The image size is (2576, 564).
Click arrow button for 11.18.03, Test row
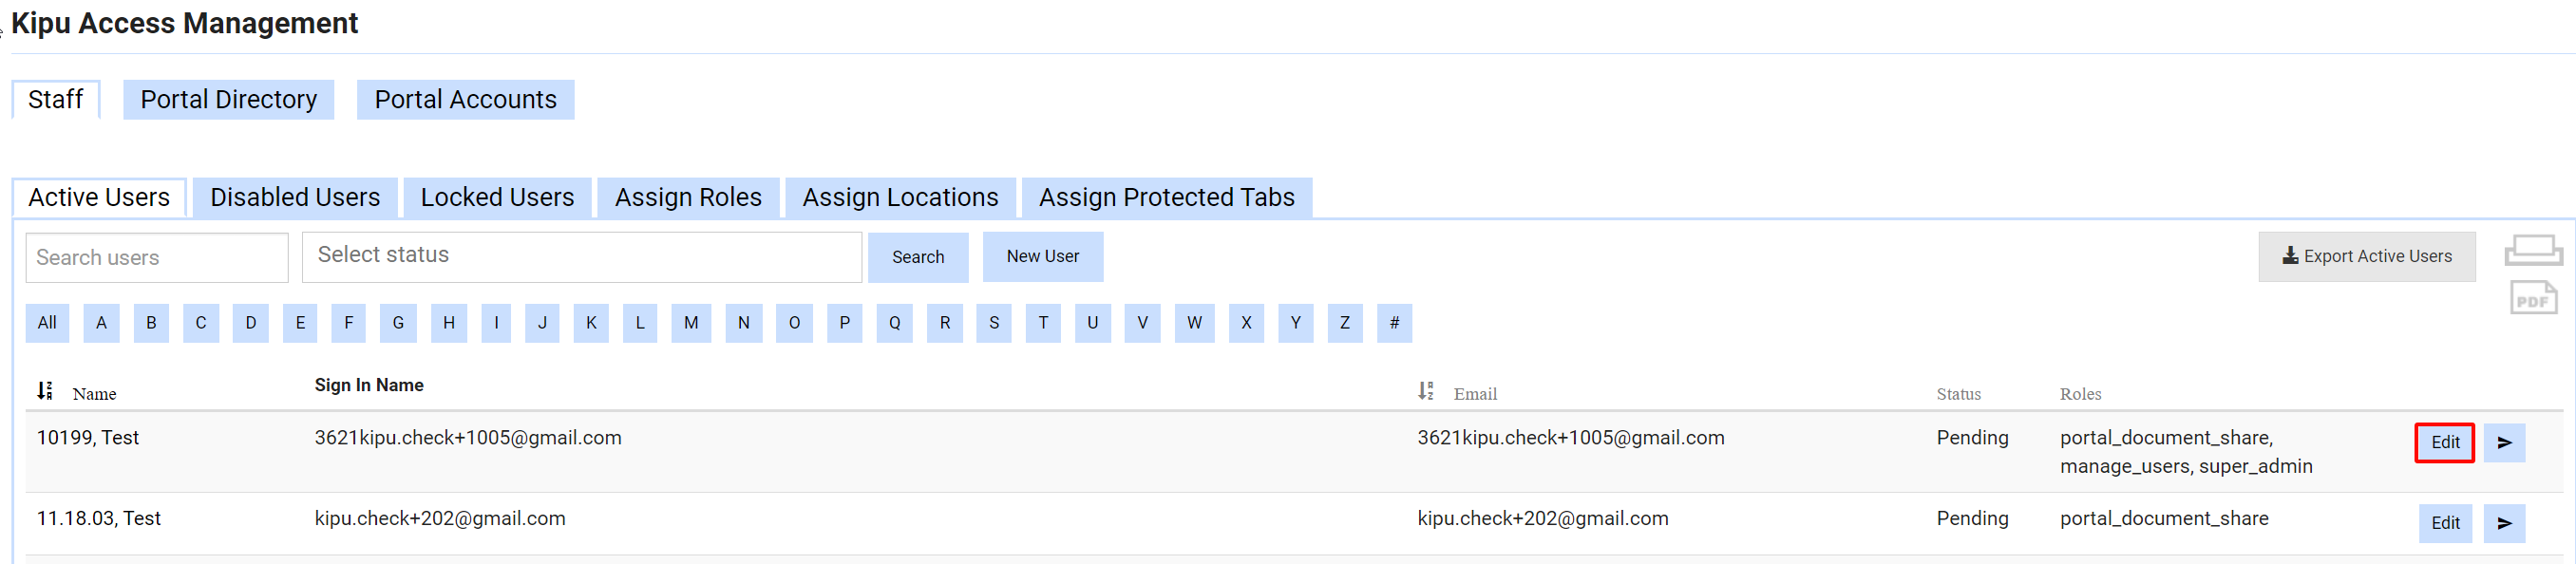pos(2504,523)
